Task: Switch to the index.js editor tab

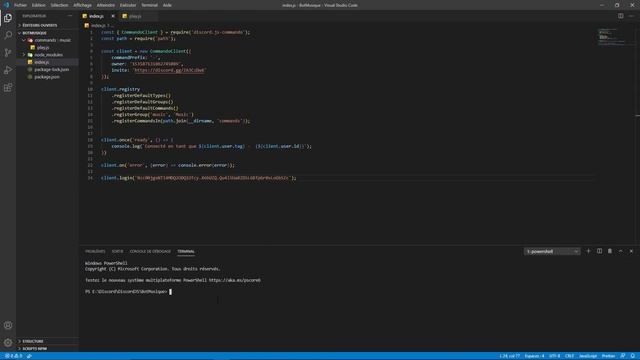Action: click(x=96, y=16)
